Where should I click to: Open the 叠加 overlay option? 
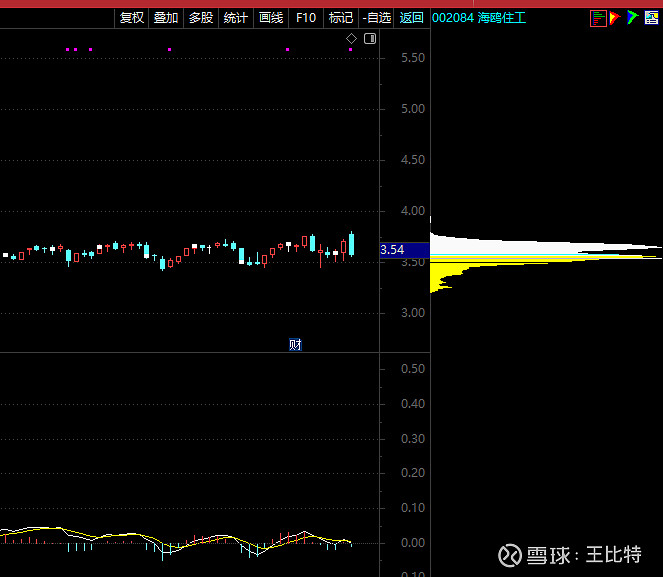(x=166, y=18)
